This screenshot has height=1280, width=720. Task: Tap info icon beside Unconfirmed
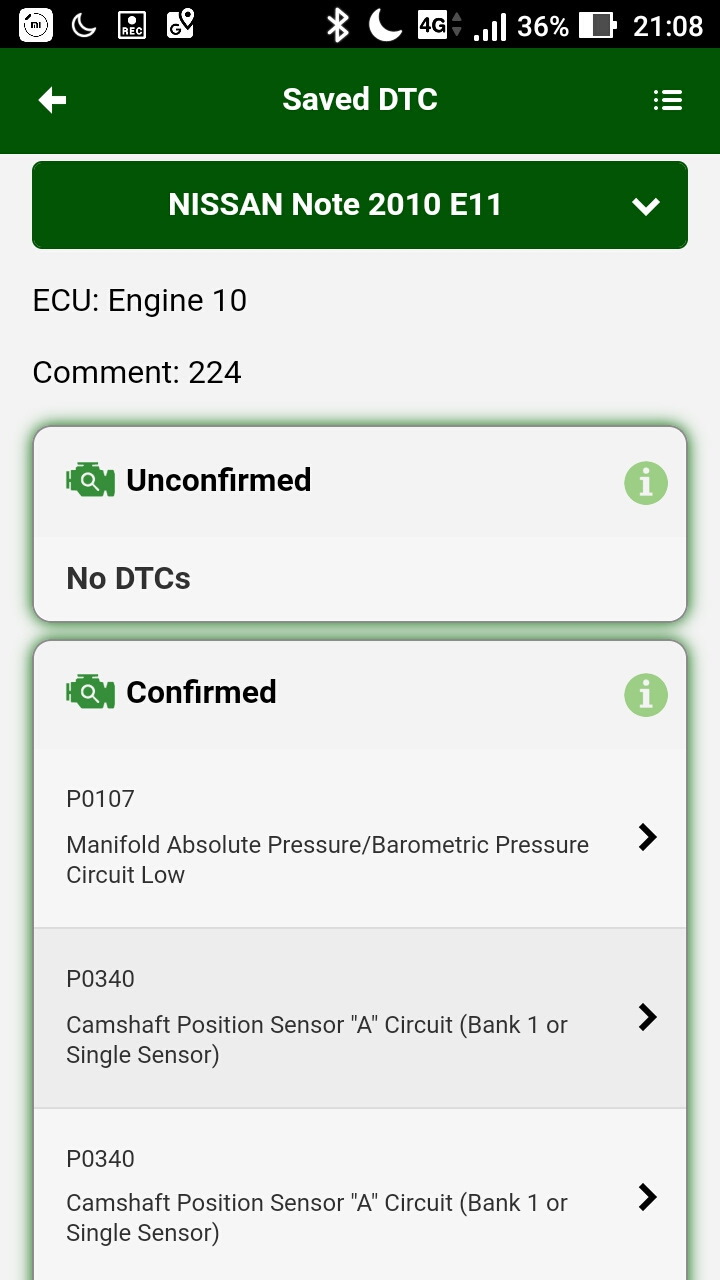tap(646, 483)
